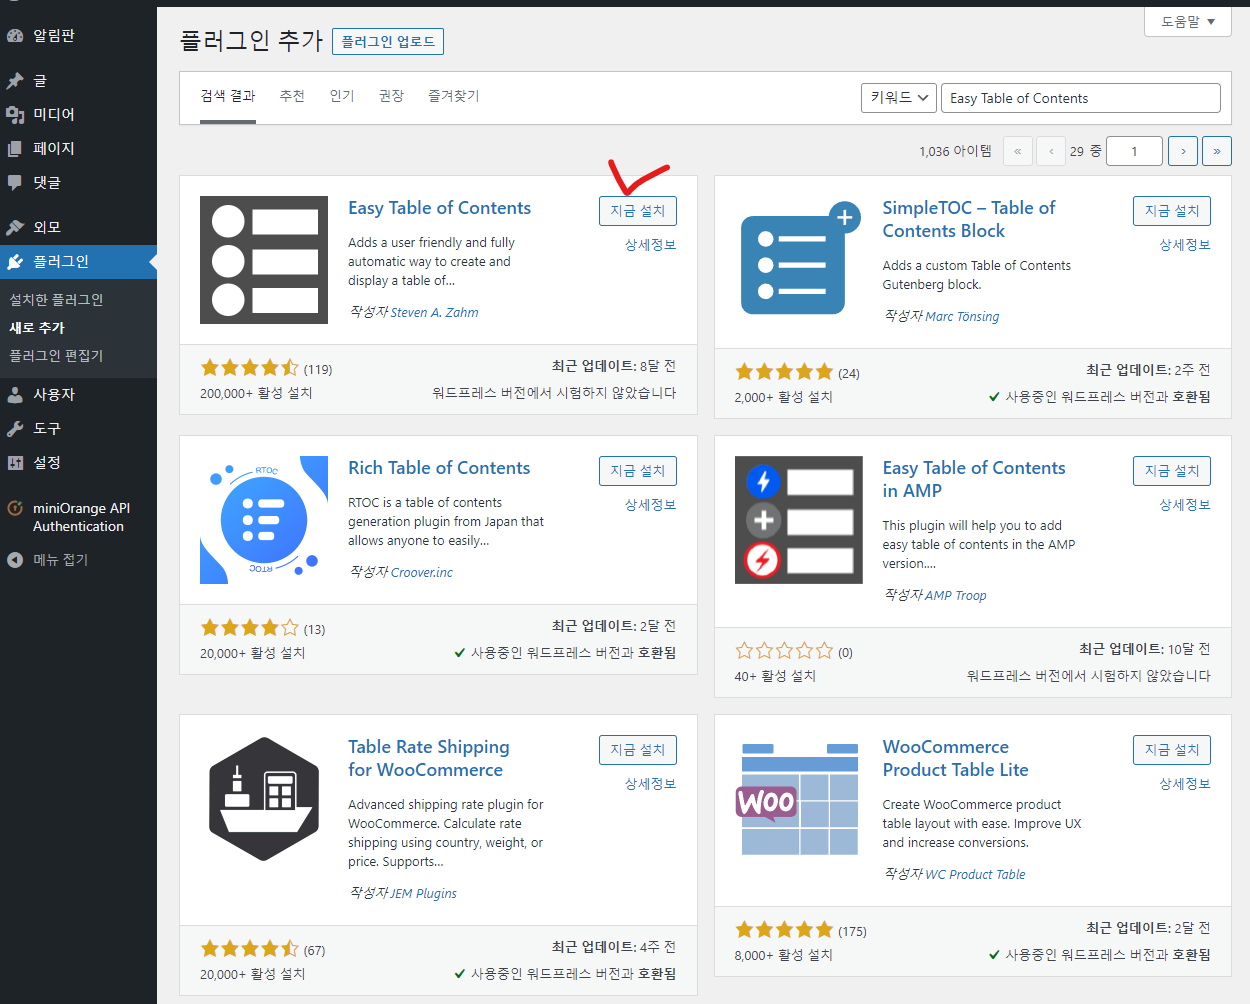The height and width of the screenshot is (1004, 1250).
Task: Go to next results page arrow
Action: (1183, 151)
